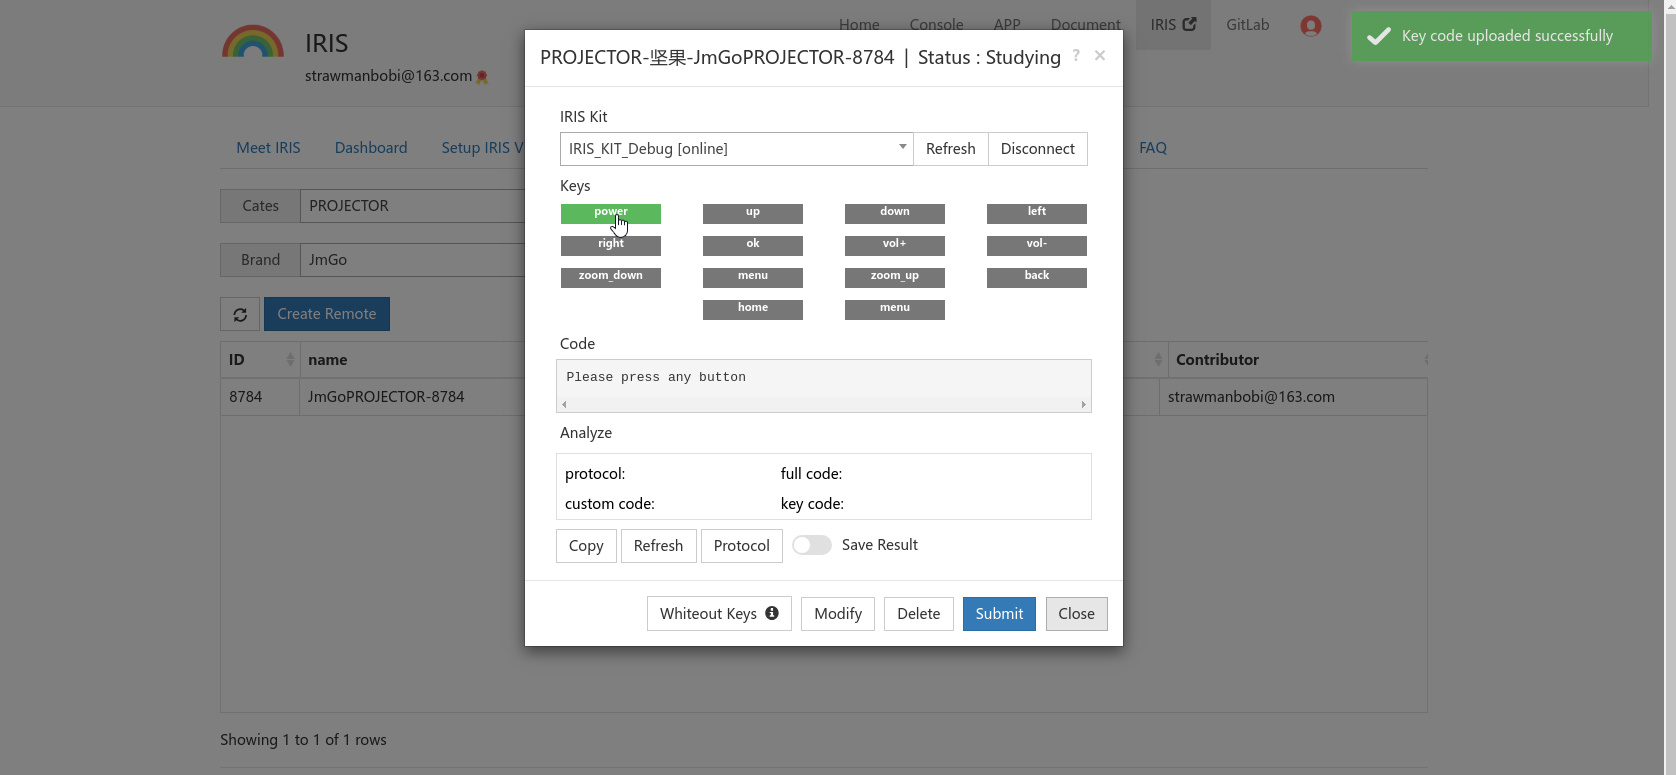Switch to the FAQ tab
Image resolution: width=1676 pixels, height=775 pixels.
click(x=1152, y=148)
